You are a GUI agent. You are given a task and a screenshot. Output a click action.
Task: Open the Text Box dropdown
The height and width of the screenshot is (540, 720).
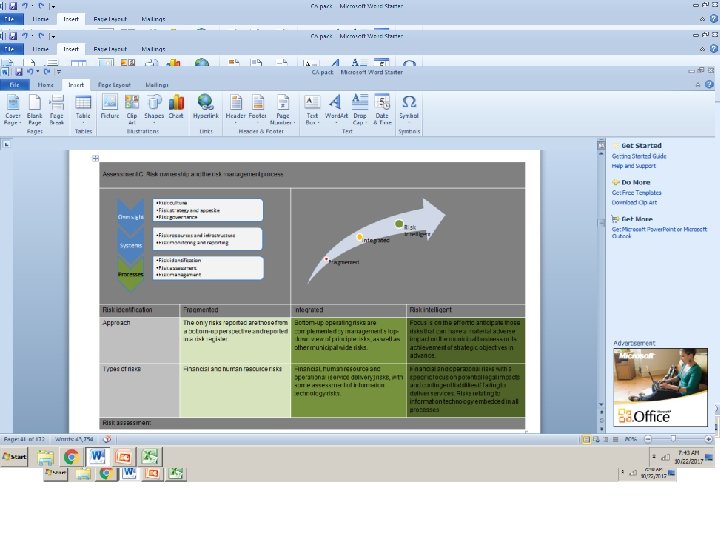(x=312, y=109)
